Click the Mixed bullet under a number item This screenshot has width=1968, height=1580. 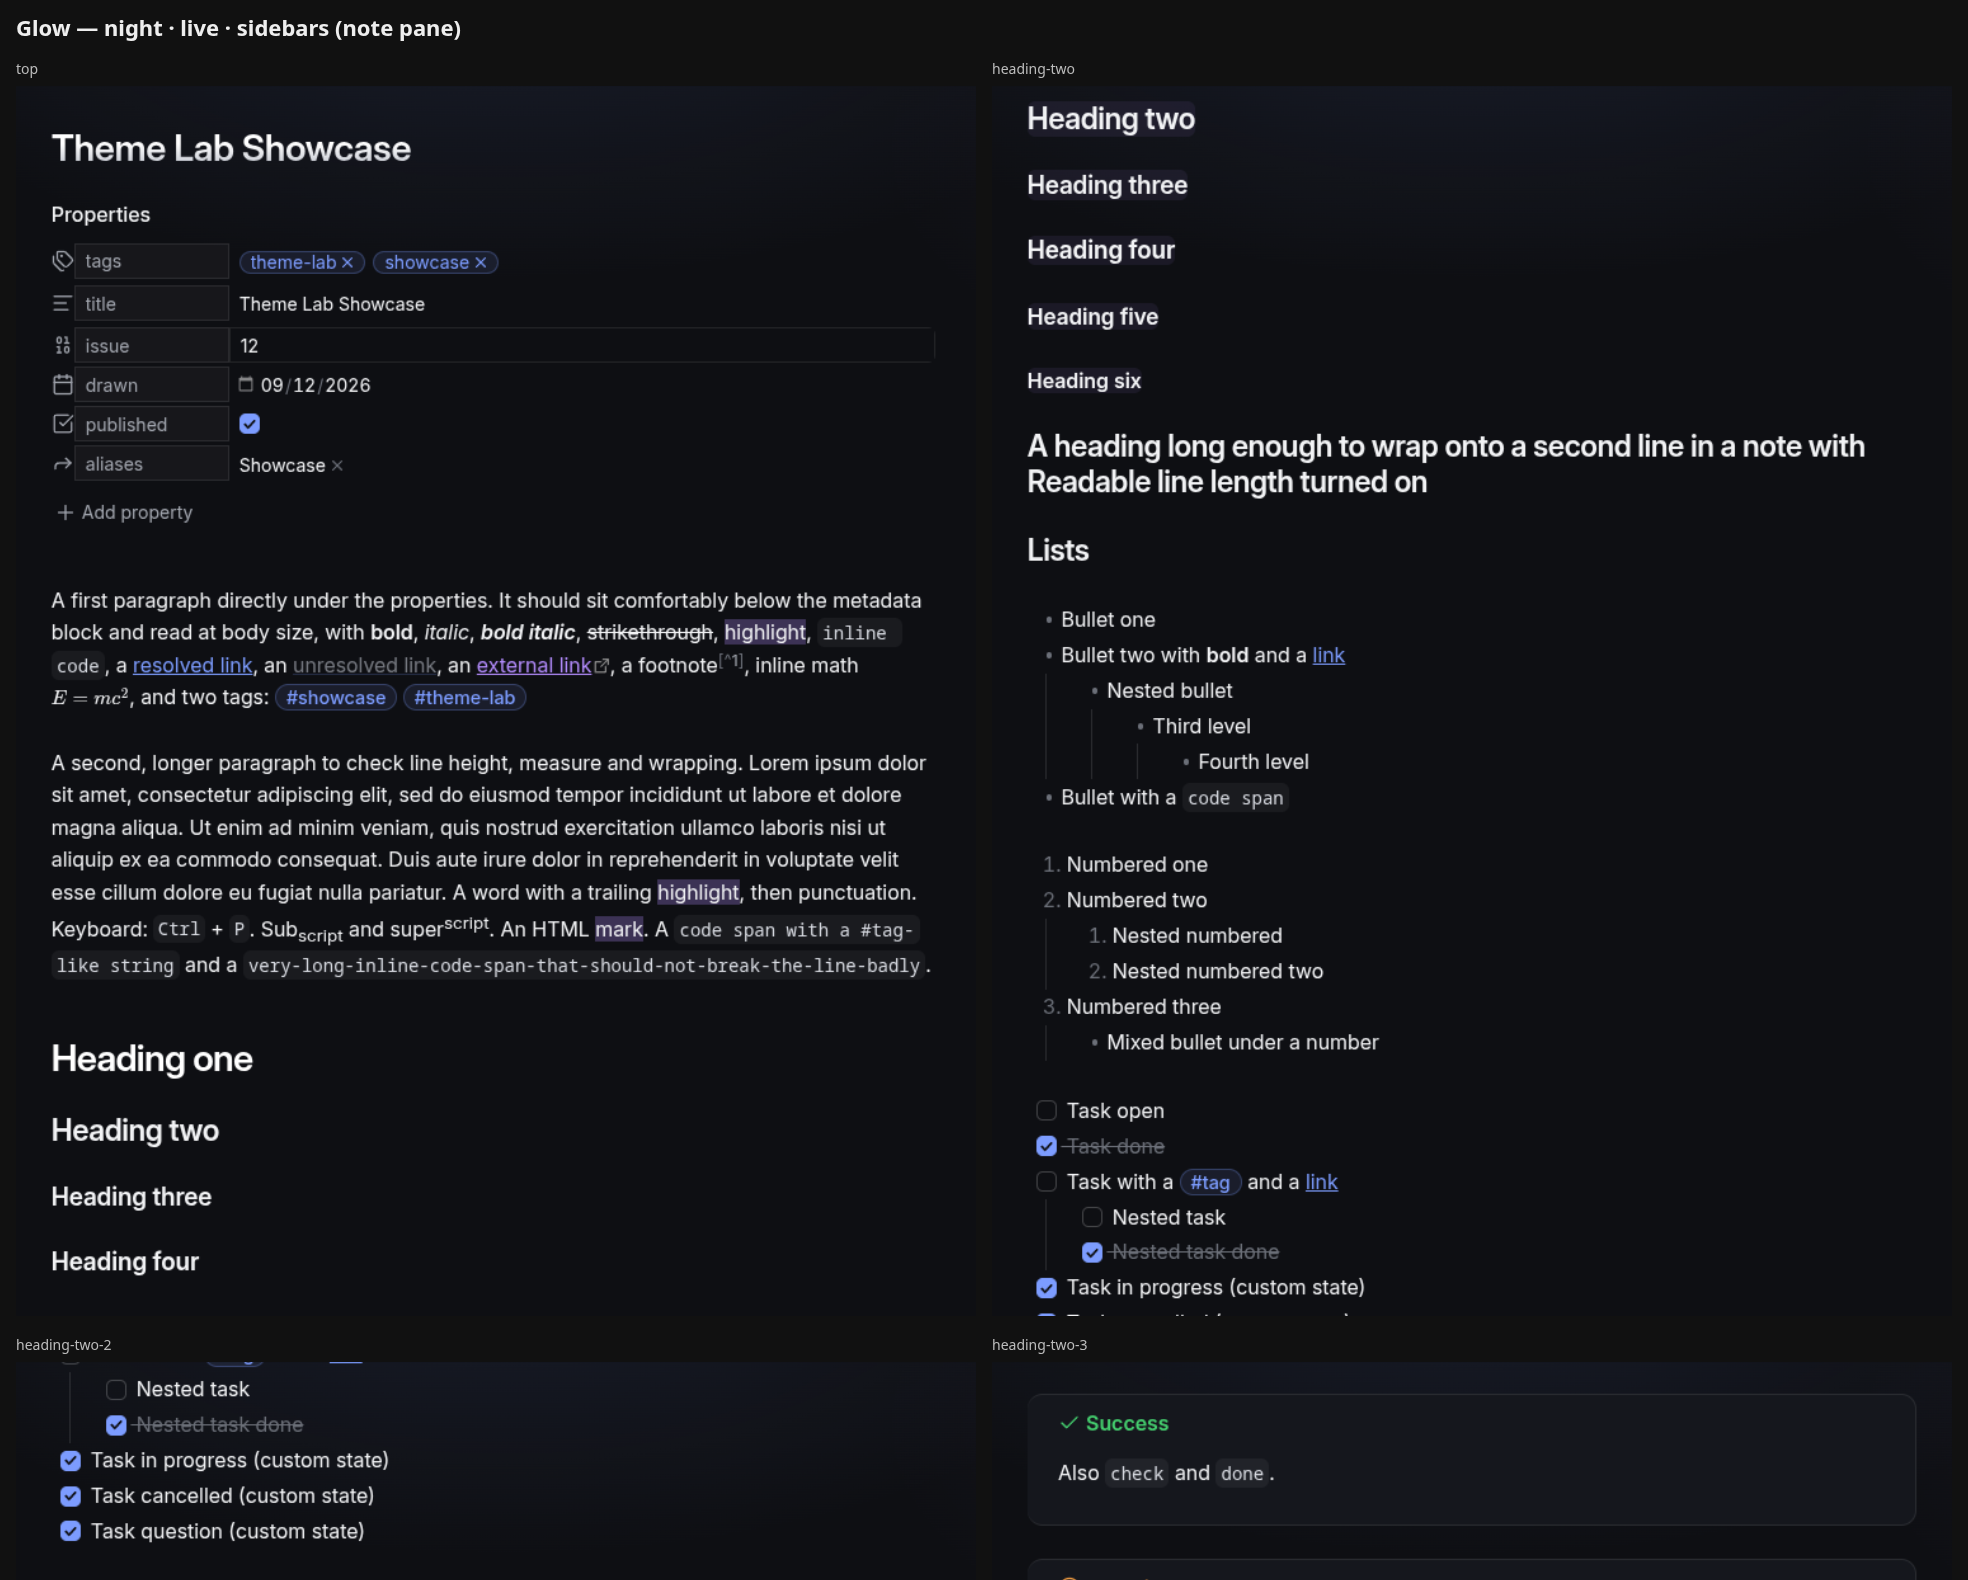point(1242,1042)
